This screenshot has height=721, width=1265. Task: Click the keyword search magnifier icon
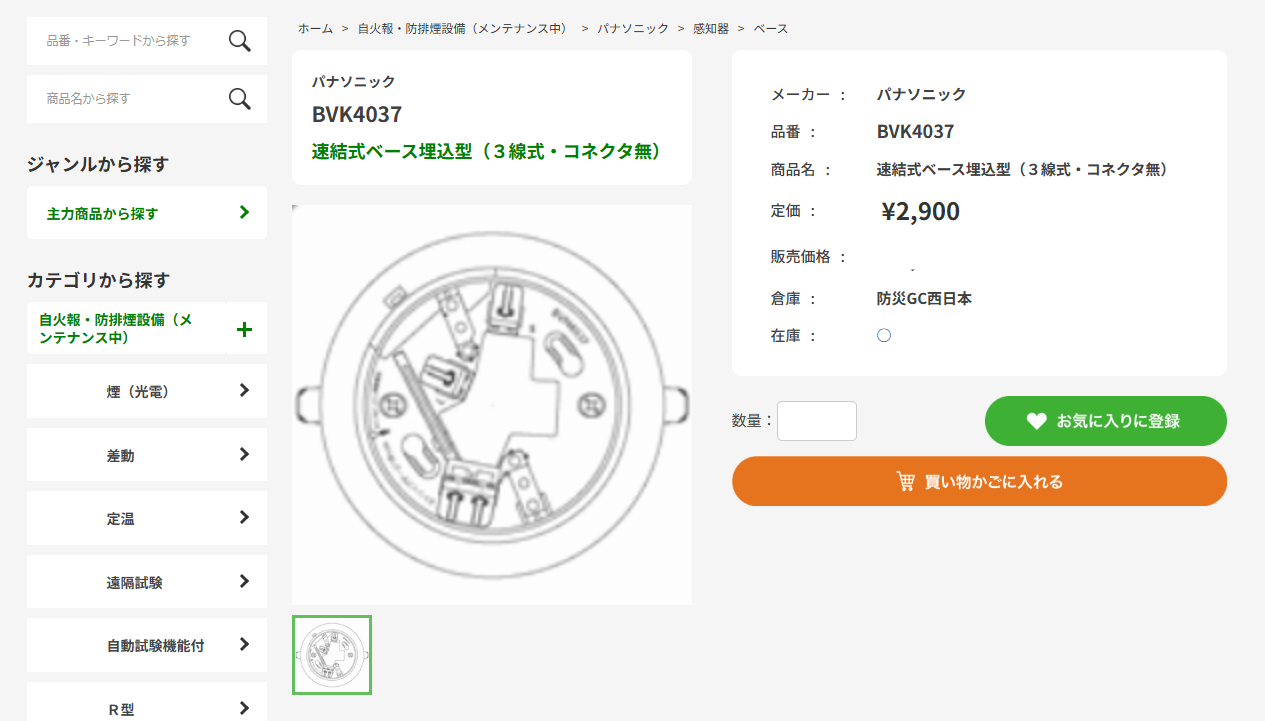click(240, 41)
